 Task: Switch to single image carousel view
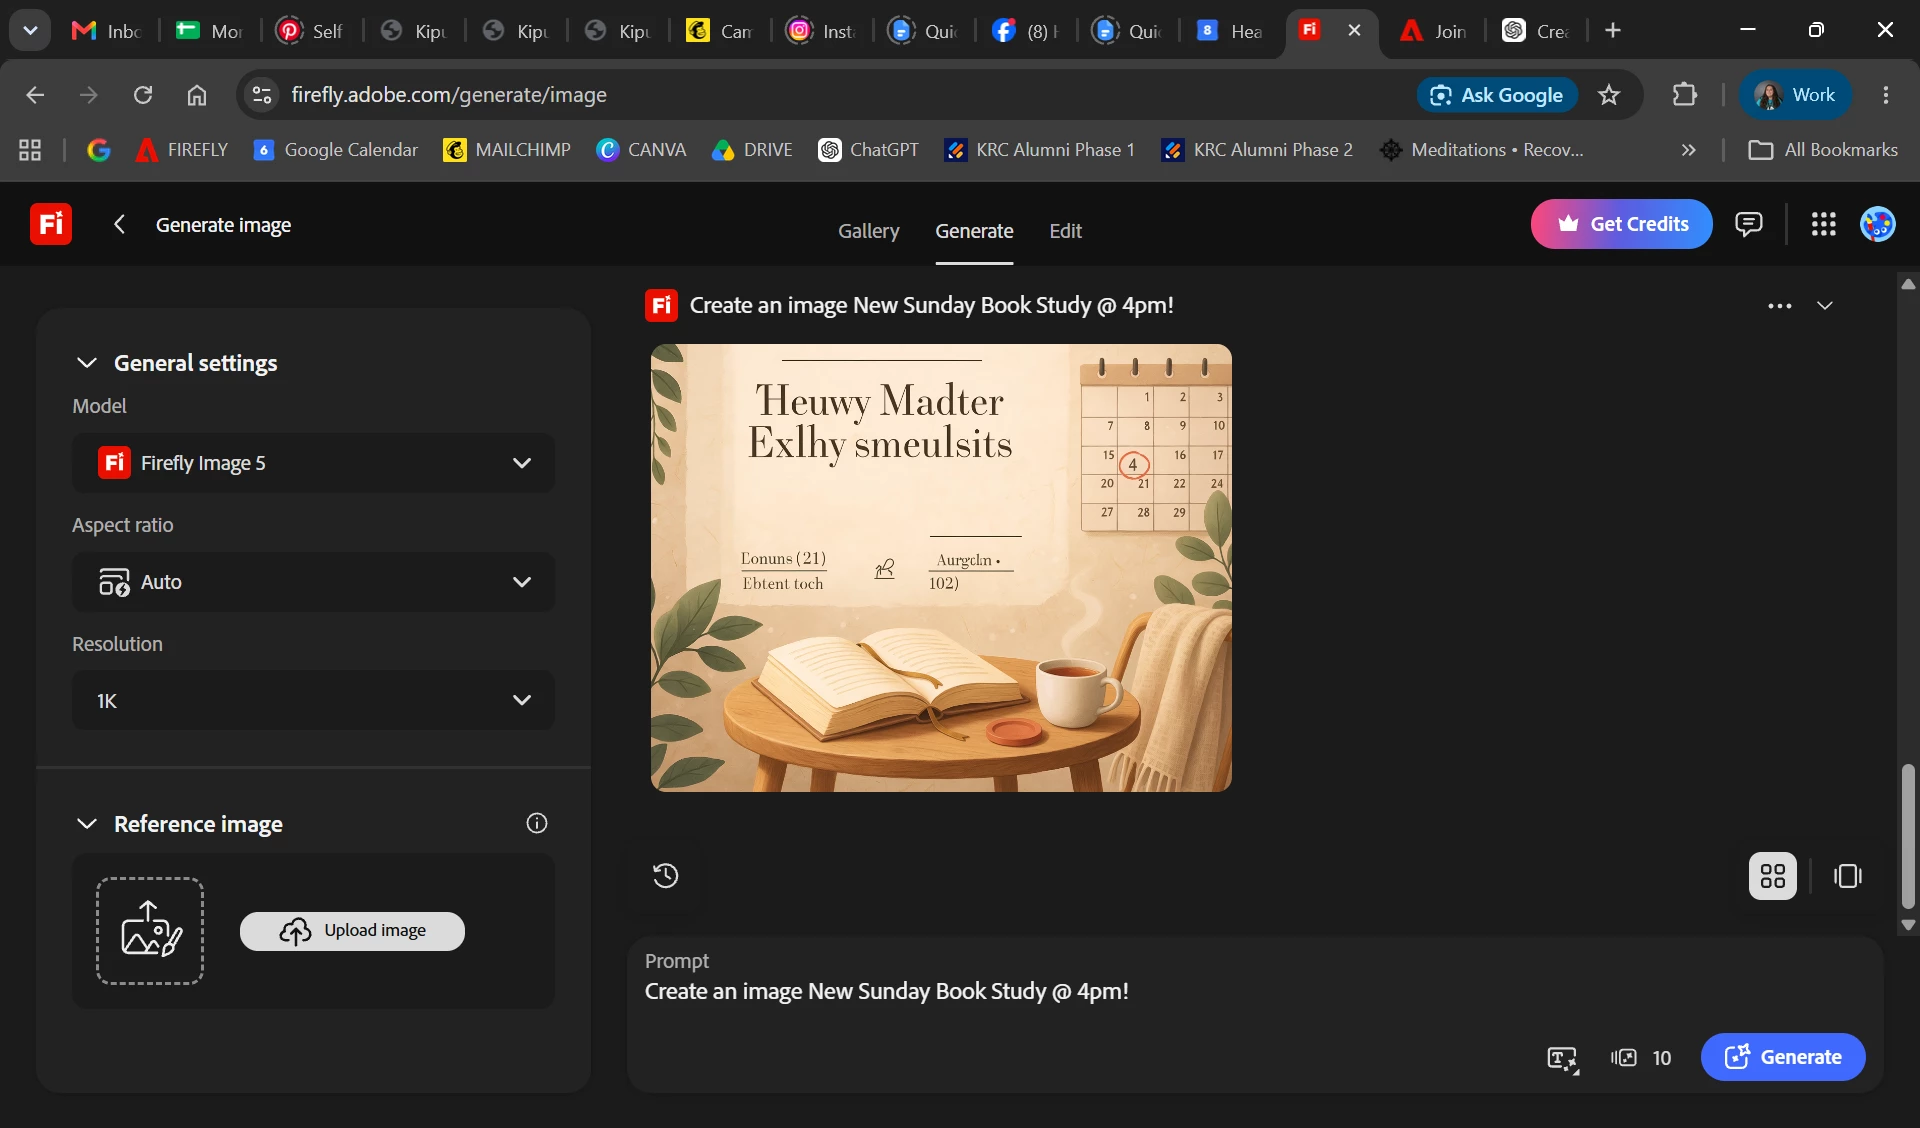coord(1847,876)
